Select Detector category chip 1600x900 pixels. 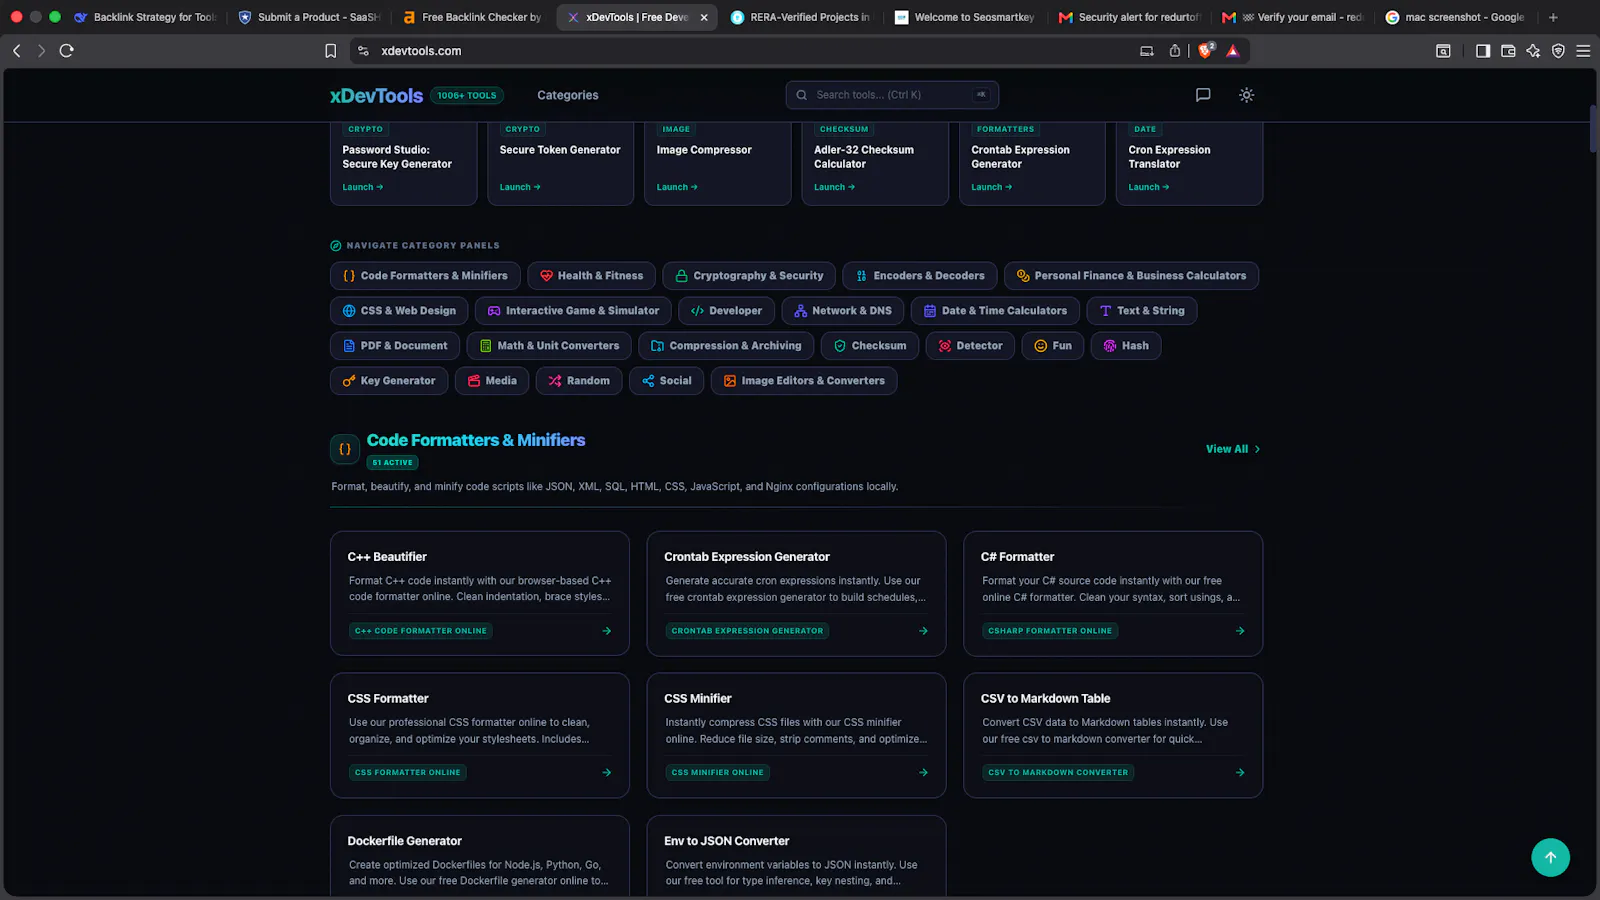[970, 346]
